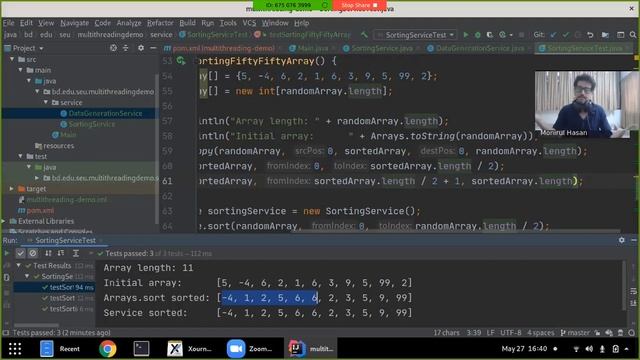Select pom.xml in the project tree
The height and width of the screenshot is (360, 640).
coord(40,211)
